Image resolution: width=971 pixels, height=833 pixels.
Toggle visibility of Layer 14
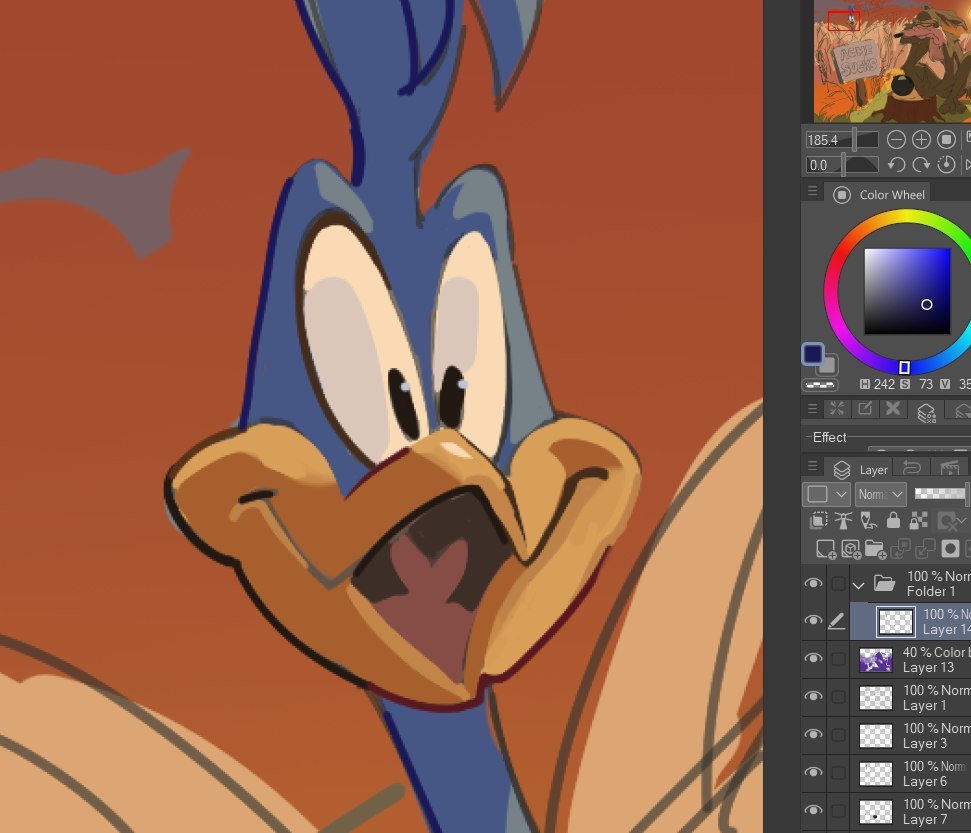(814, 621)
